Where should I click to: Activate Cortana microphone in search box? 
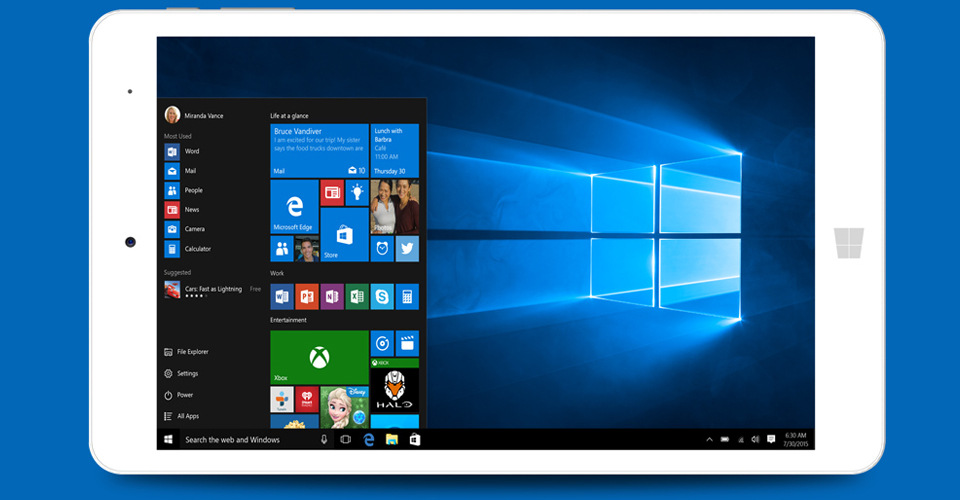324,439
